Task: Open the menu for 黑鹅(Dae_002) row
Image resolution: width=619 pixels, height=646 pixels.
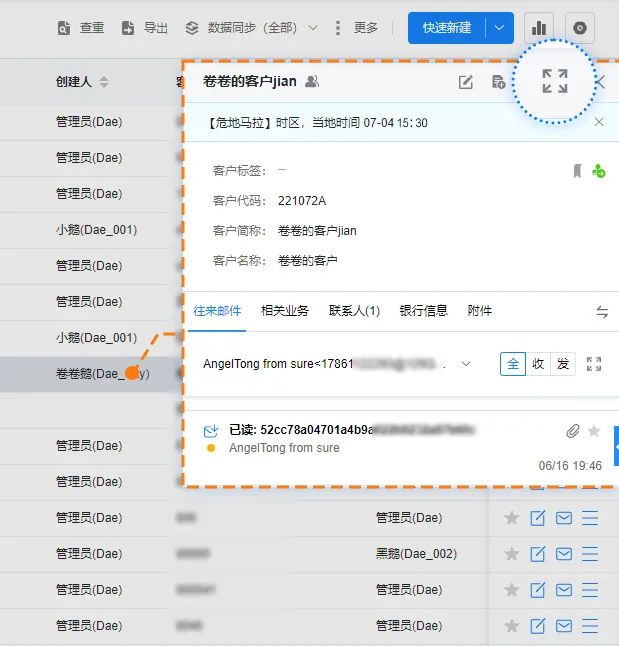Action: pyautogui.click(x=590, y=554)
